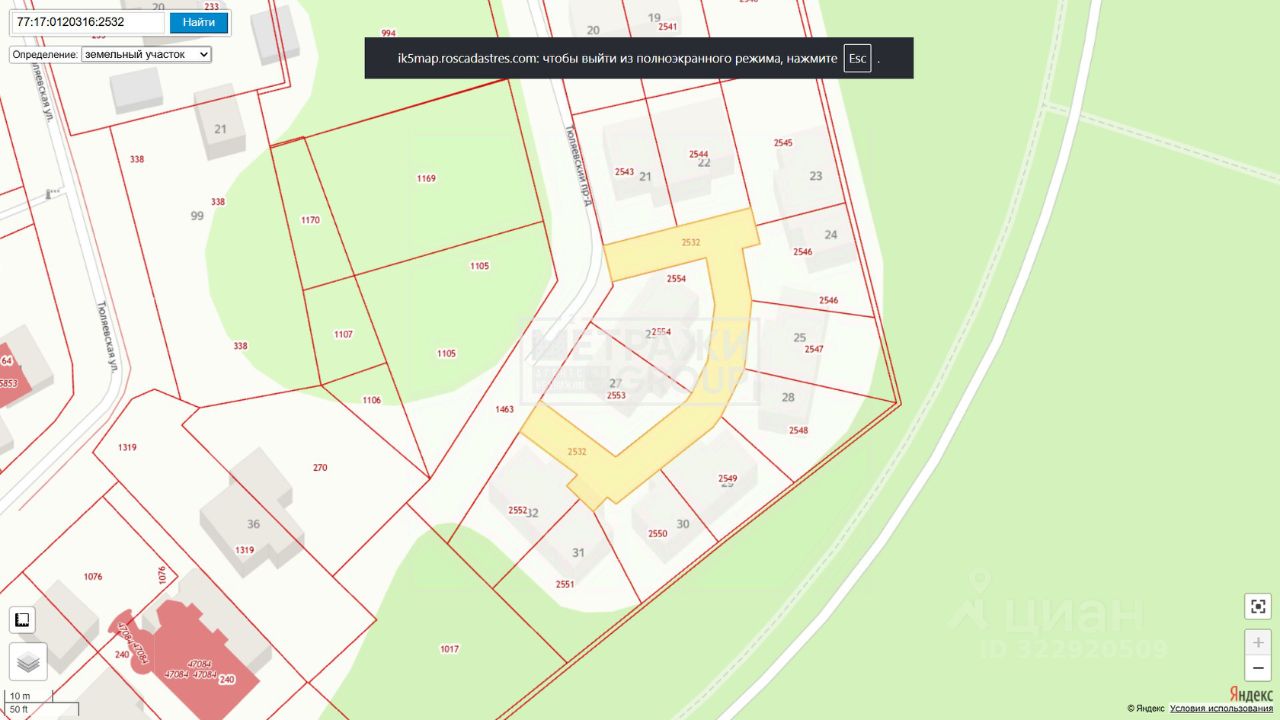The image size is (1280, 720).
Task: Click house number 28 label
Action: point(788,397)
